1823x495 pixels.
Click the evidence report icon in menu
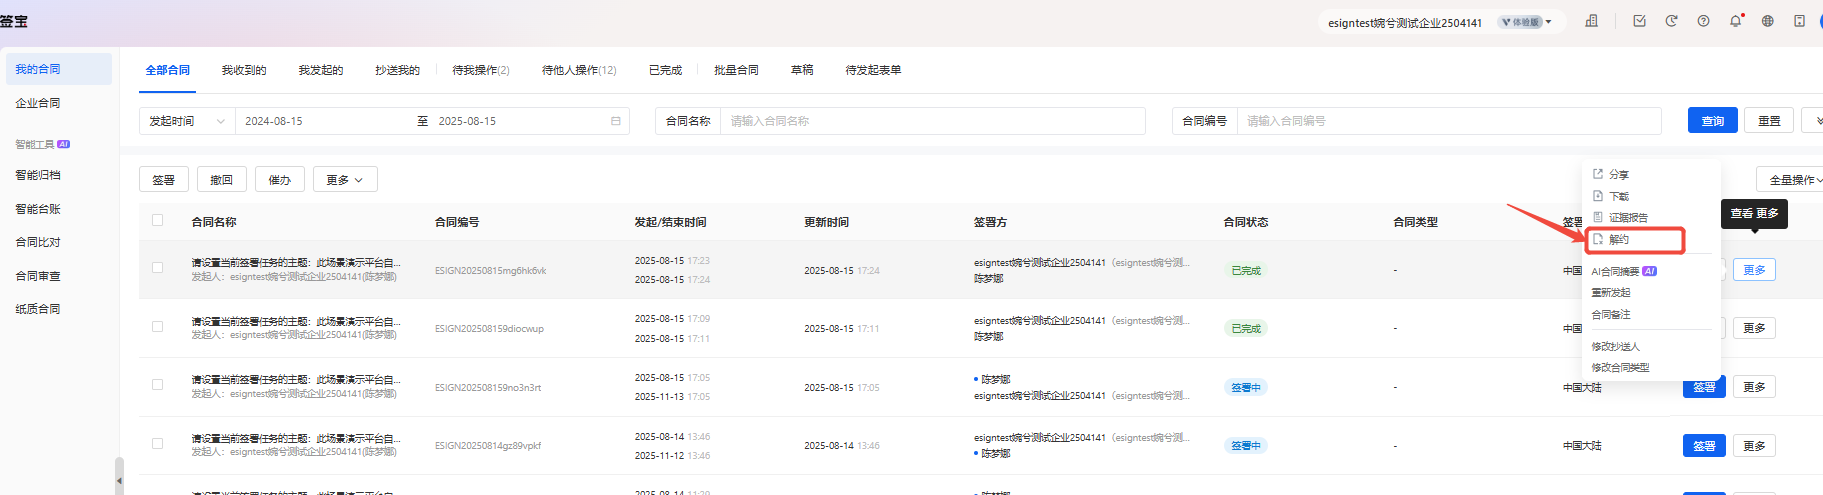1598,217
